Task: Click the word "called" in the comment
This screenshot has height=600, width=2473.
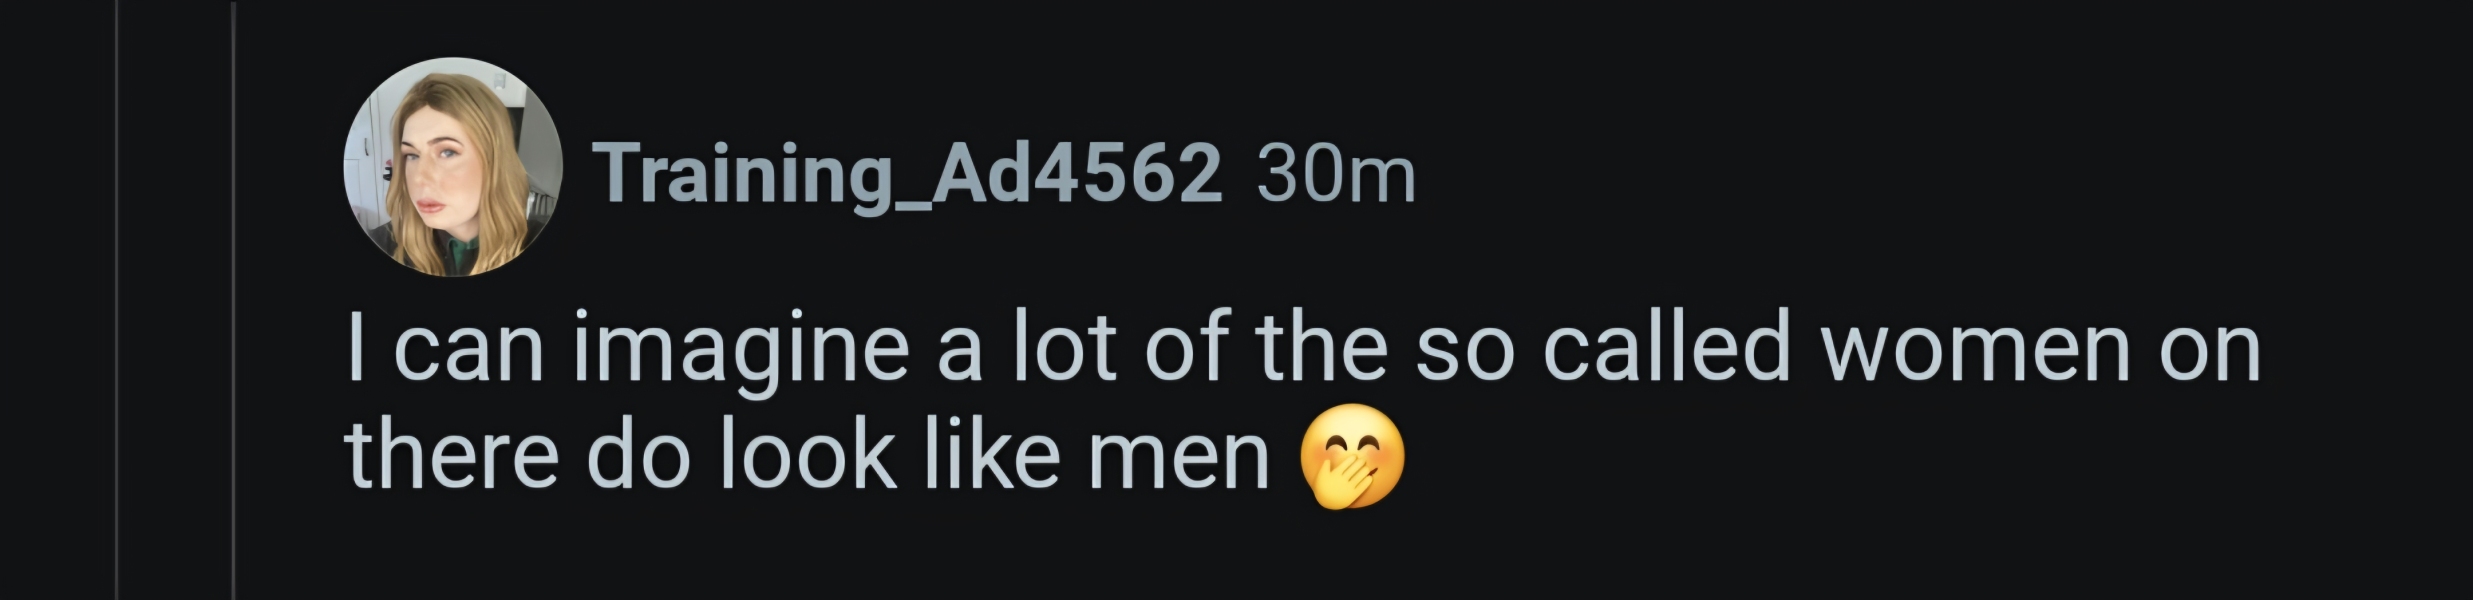Action: tap(1666, 349)
